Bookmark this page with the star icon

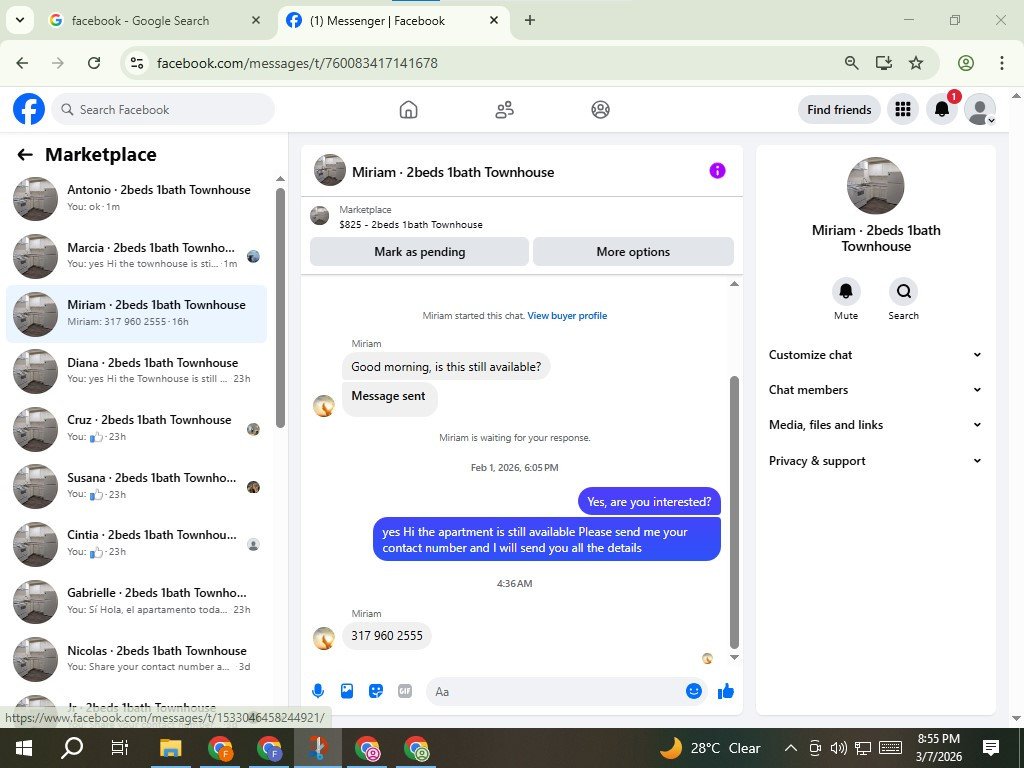pyautogui.click(x=916, y=63)
